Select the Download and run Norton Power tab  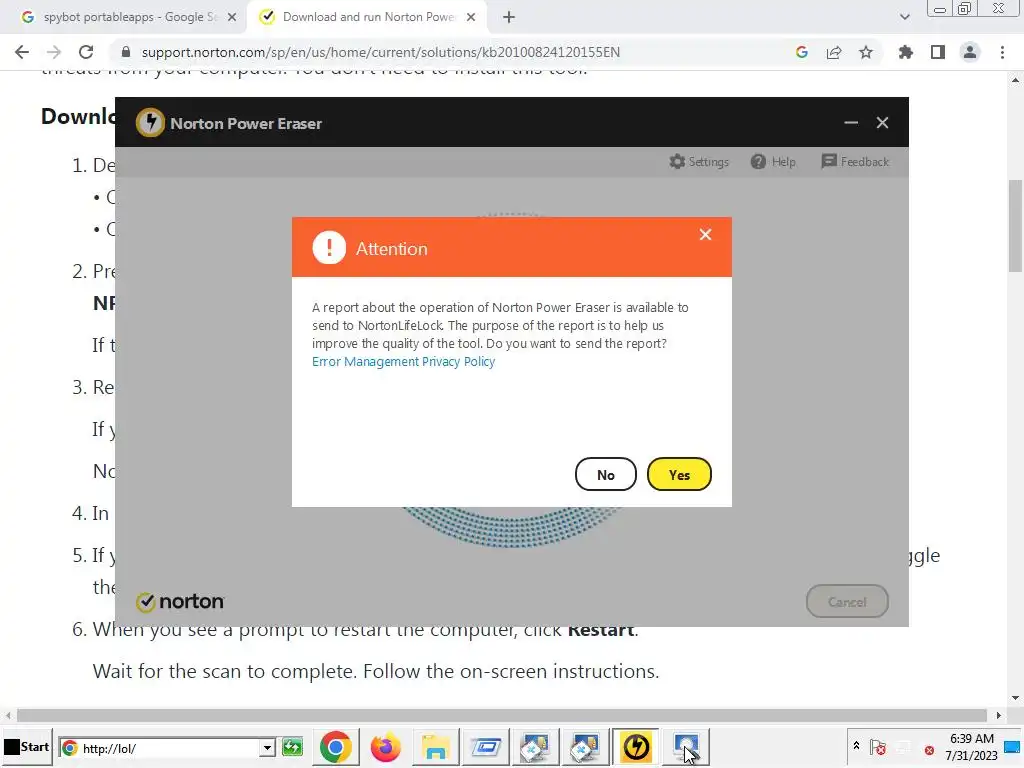click(366, 17)
